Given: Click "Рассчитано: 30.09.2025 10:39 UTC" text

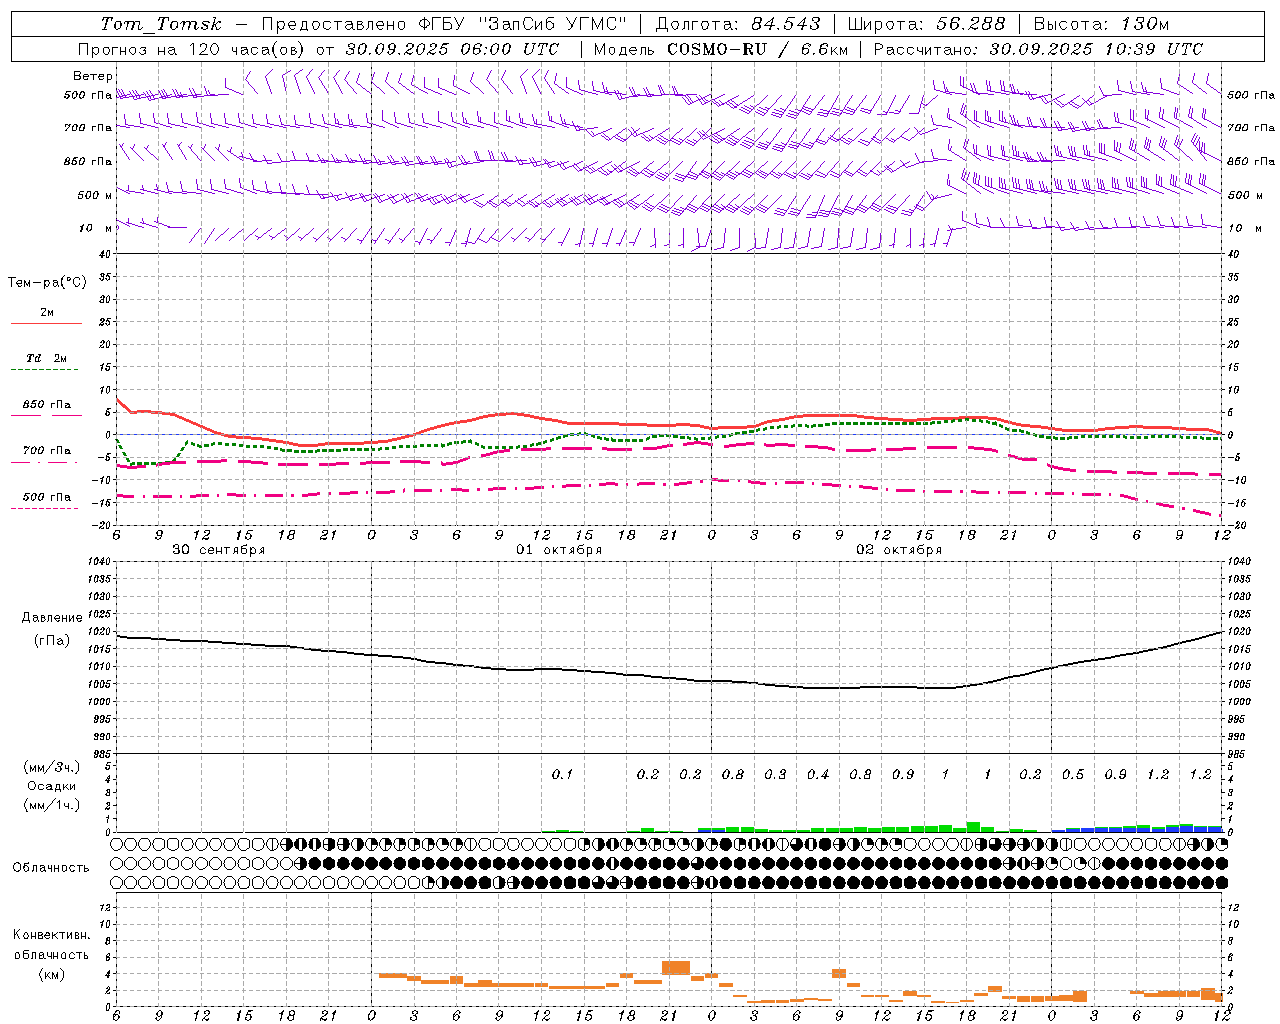Looking at the screenshot, I should point(1038,49).
